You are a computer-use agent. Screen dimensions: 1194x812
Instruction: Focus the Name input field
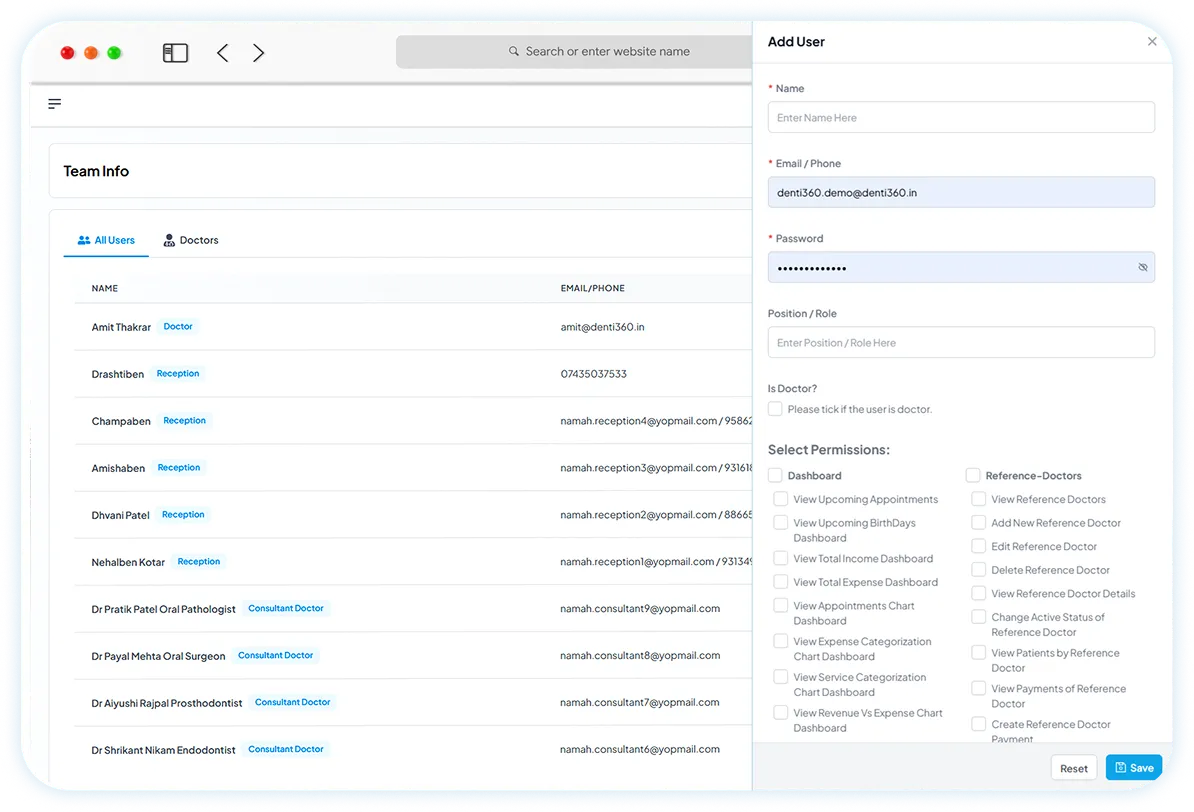tap(961, 117)
